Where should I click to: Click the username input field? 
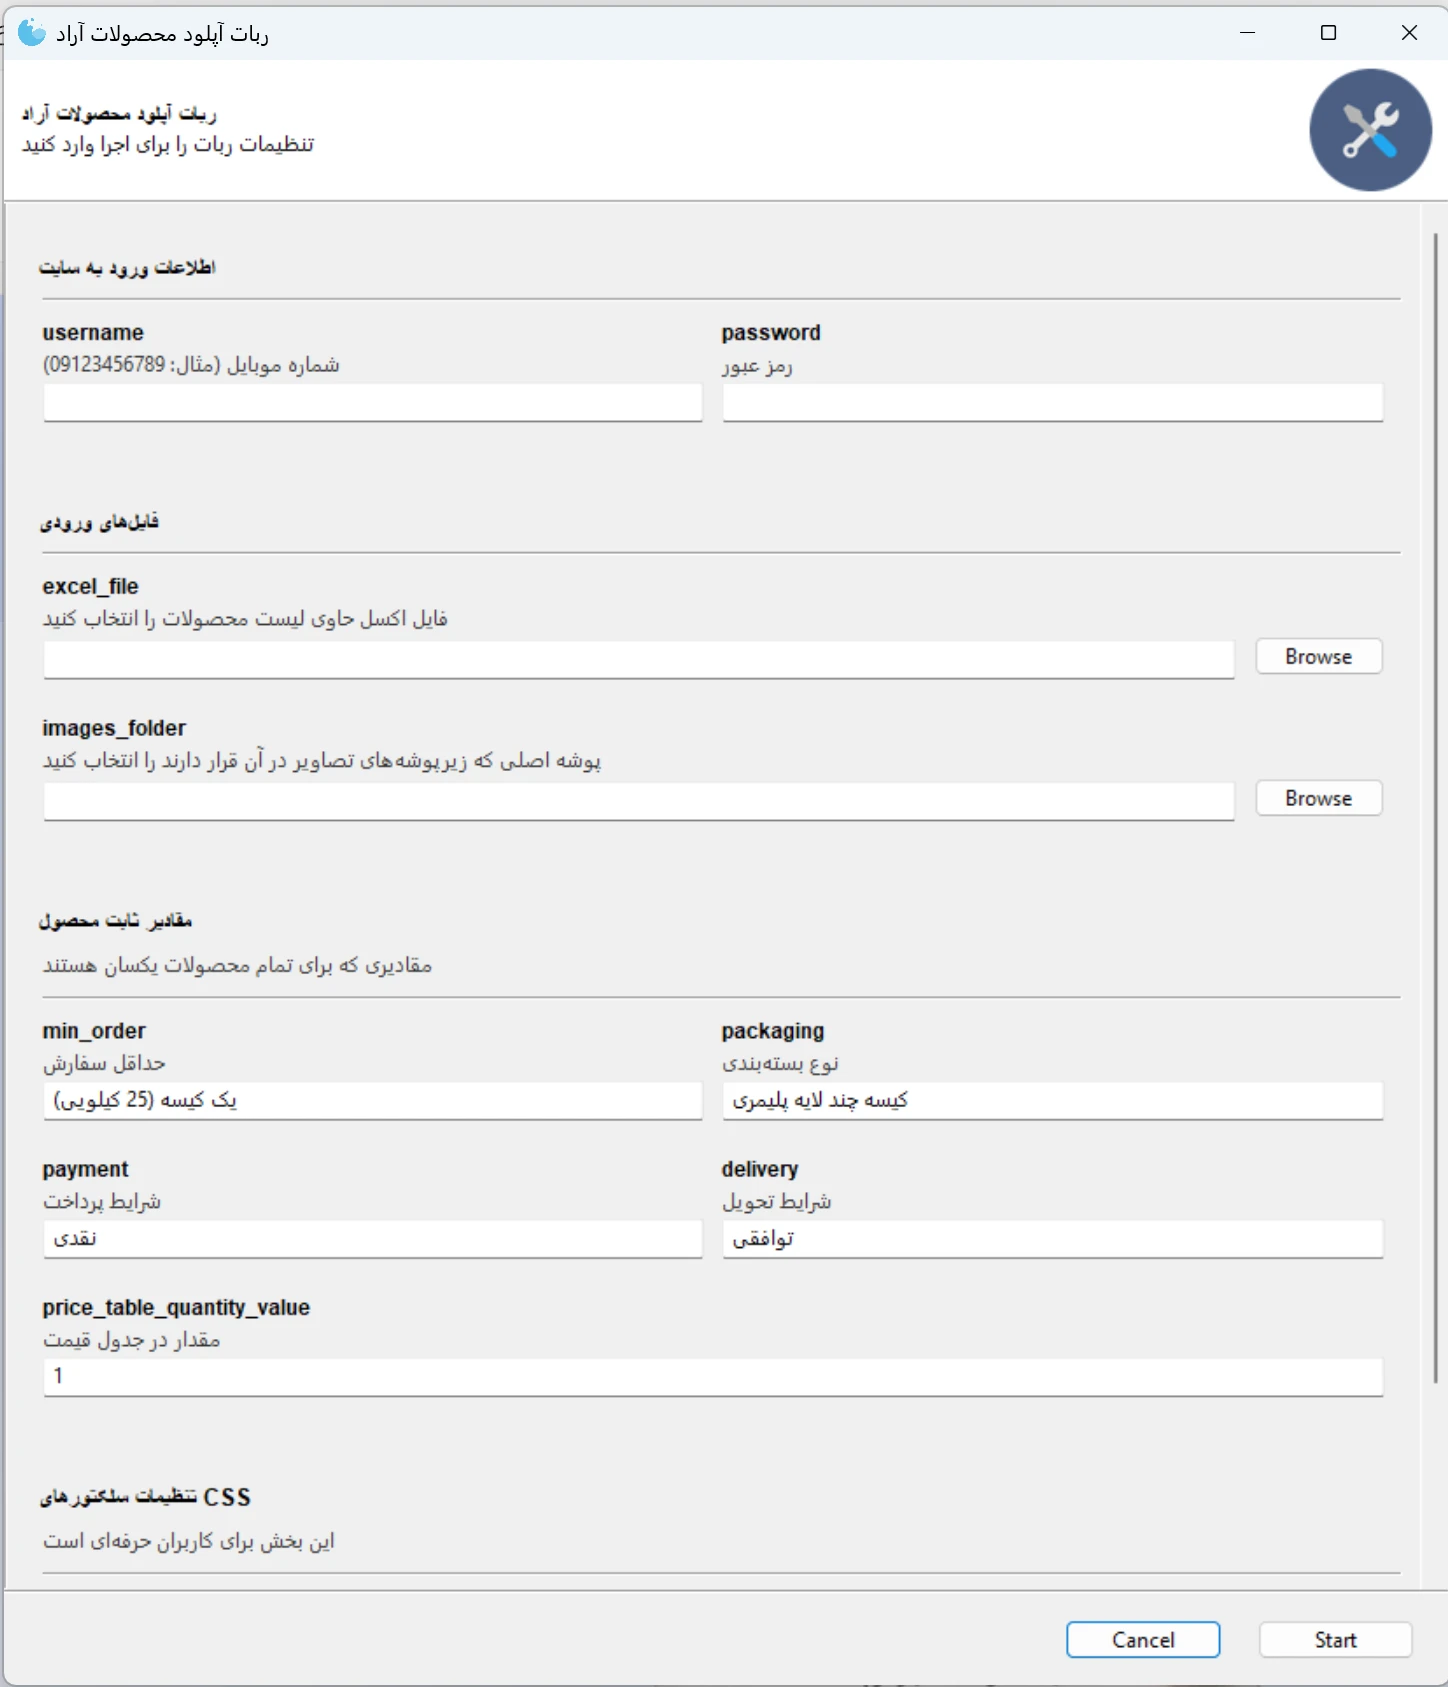coord(372,403)
